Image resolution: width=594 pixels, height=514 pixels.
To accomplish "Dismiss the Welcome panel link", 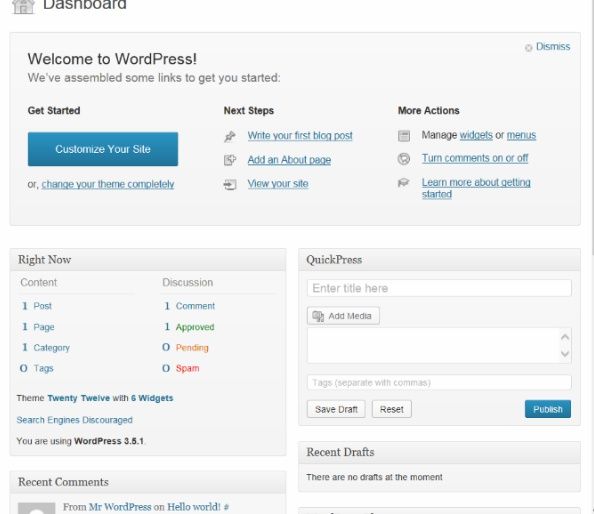I will pos(553,47).
